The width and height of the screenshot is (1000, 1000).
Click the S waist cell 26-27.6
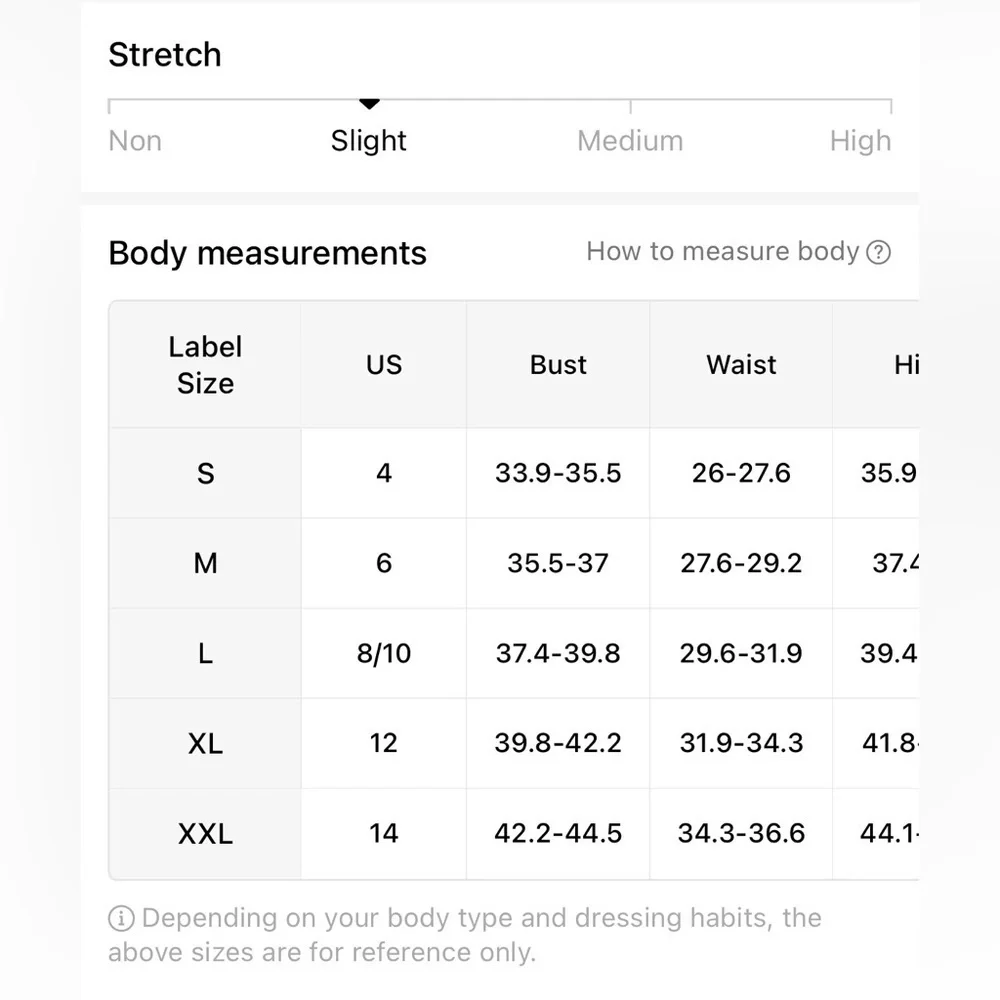pos(741,473)
